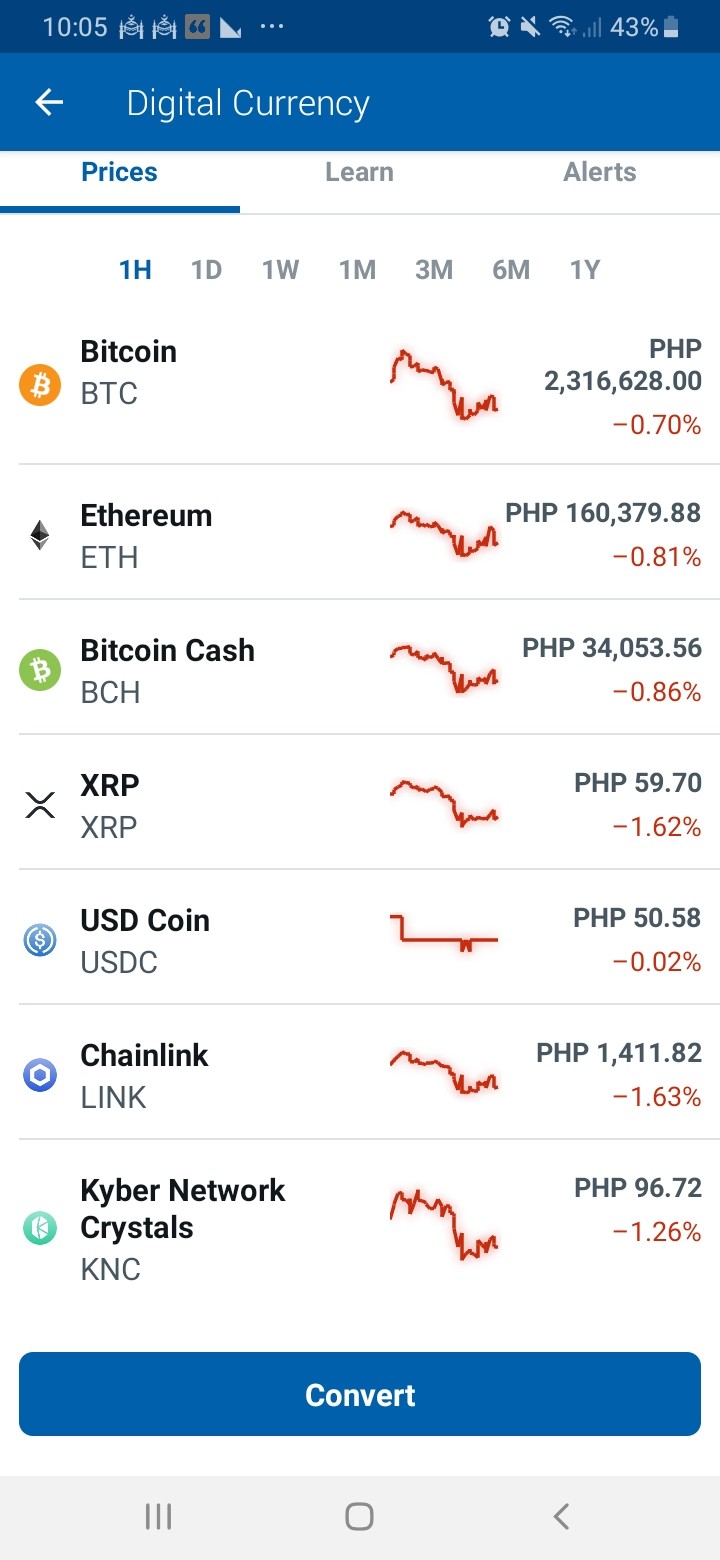Open Android recent apps button

158,1517
